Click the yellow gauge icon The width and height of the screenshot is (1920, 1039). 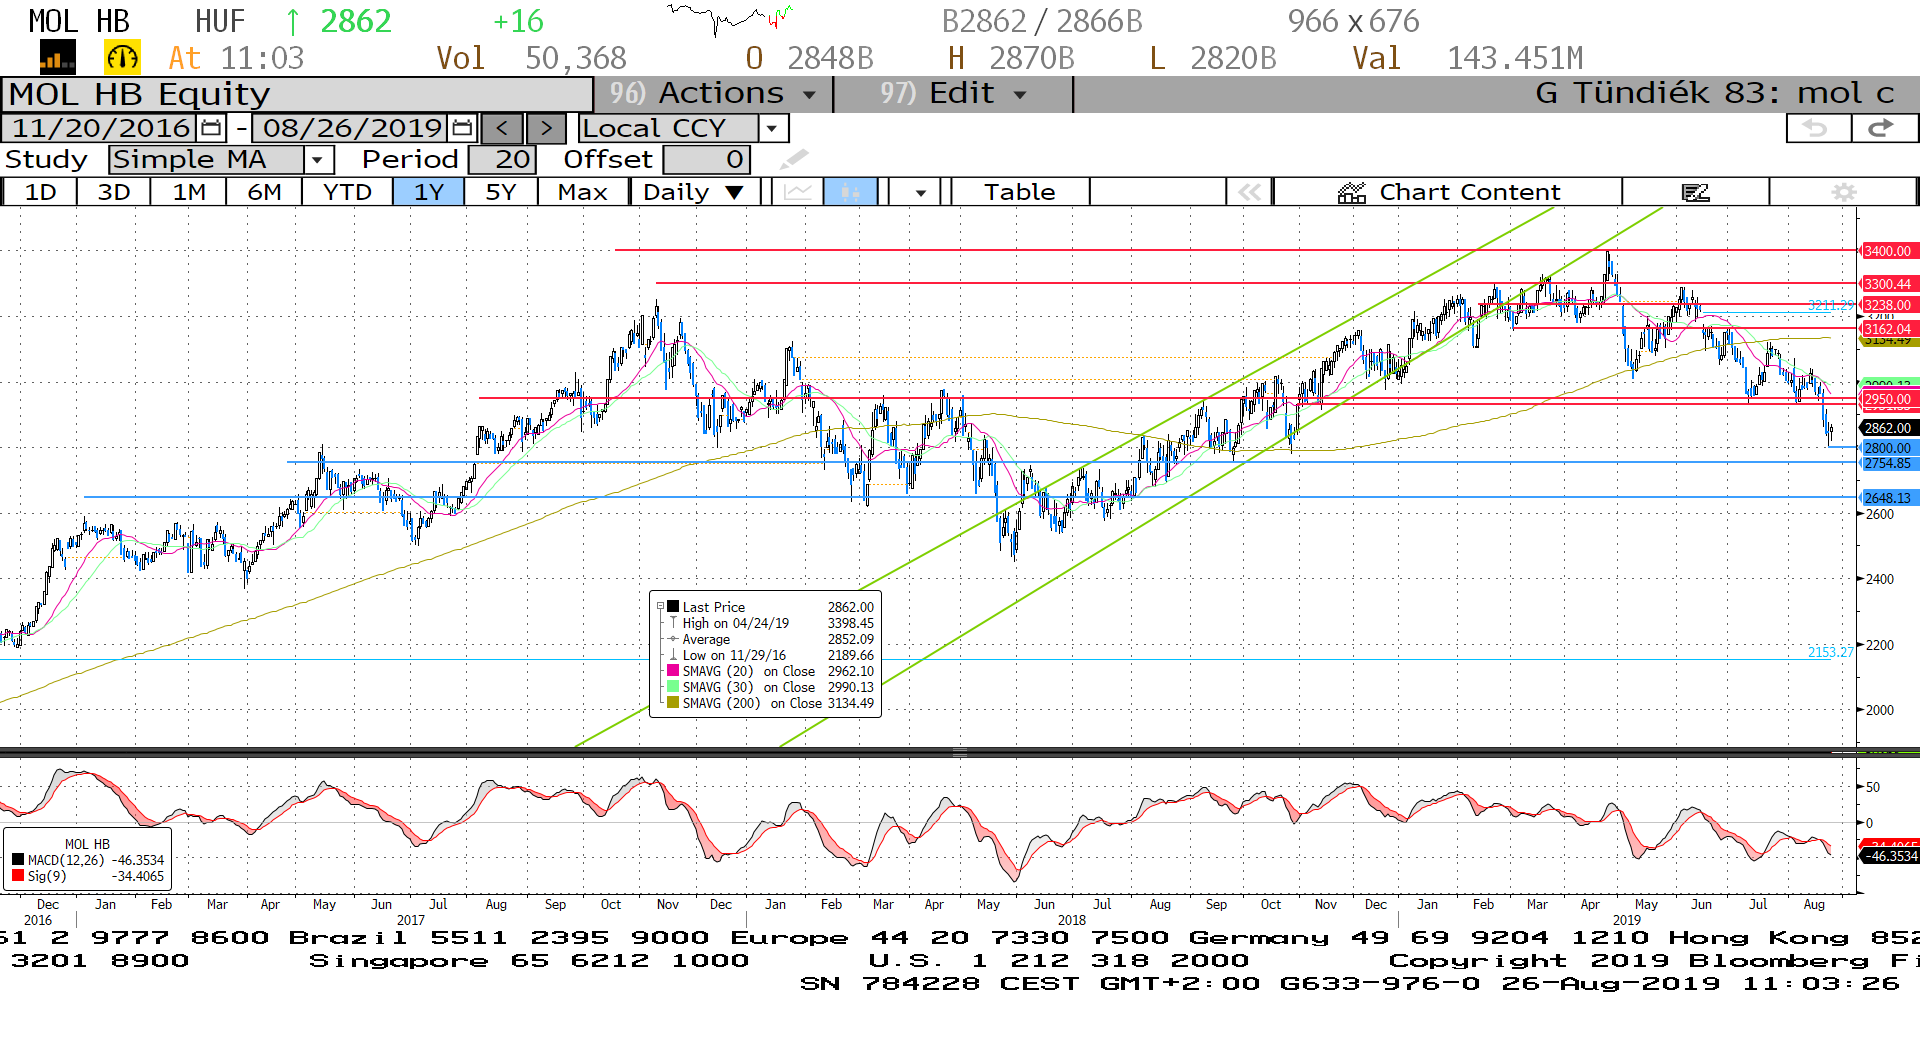122,58
